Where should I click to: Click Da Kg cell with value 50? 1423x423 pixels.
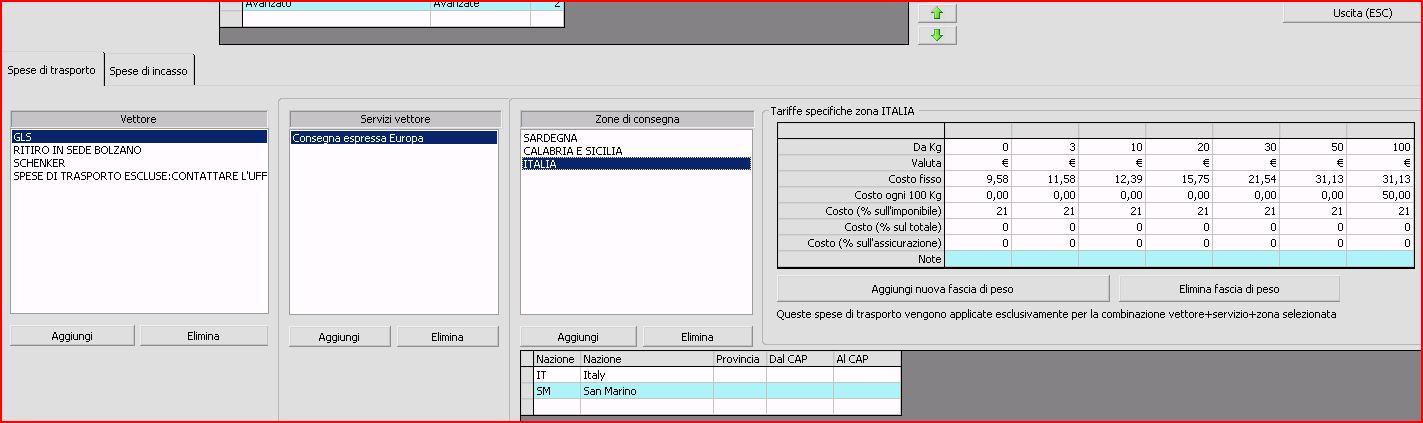[x=1313, y=146]
